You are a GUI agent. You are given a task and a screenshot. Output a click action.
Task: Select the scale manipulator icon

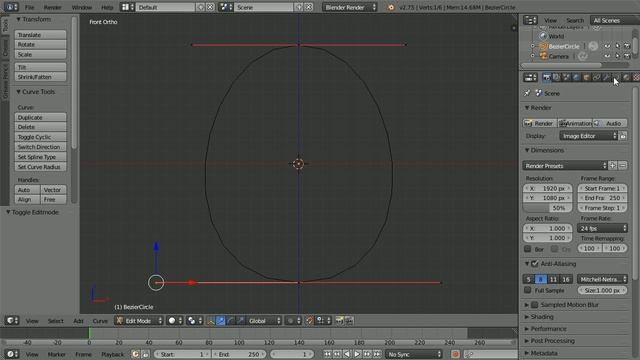pos(240,321)
